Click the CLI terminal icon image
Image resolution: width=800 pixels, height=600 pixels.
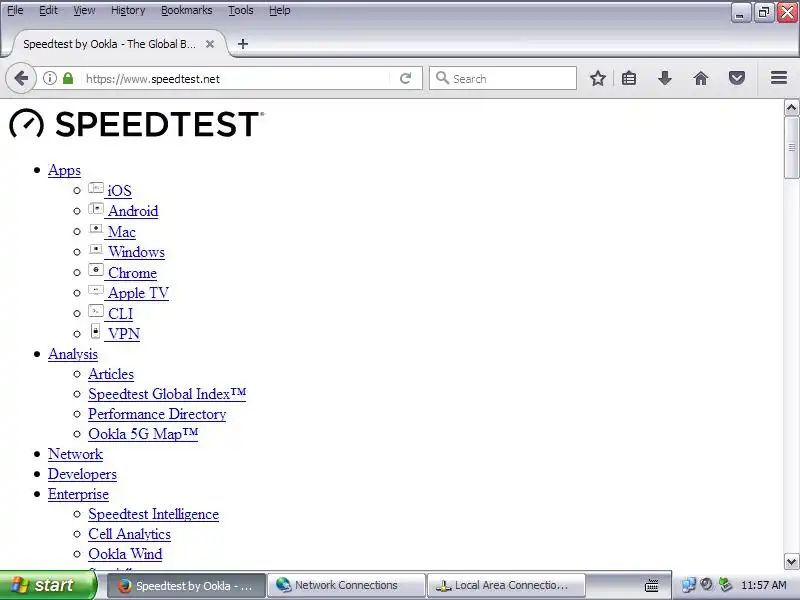click(96, 311)
